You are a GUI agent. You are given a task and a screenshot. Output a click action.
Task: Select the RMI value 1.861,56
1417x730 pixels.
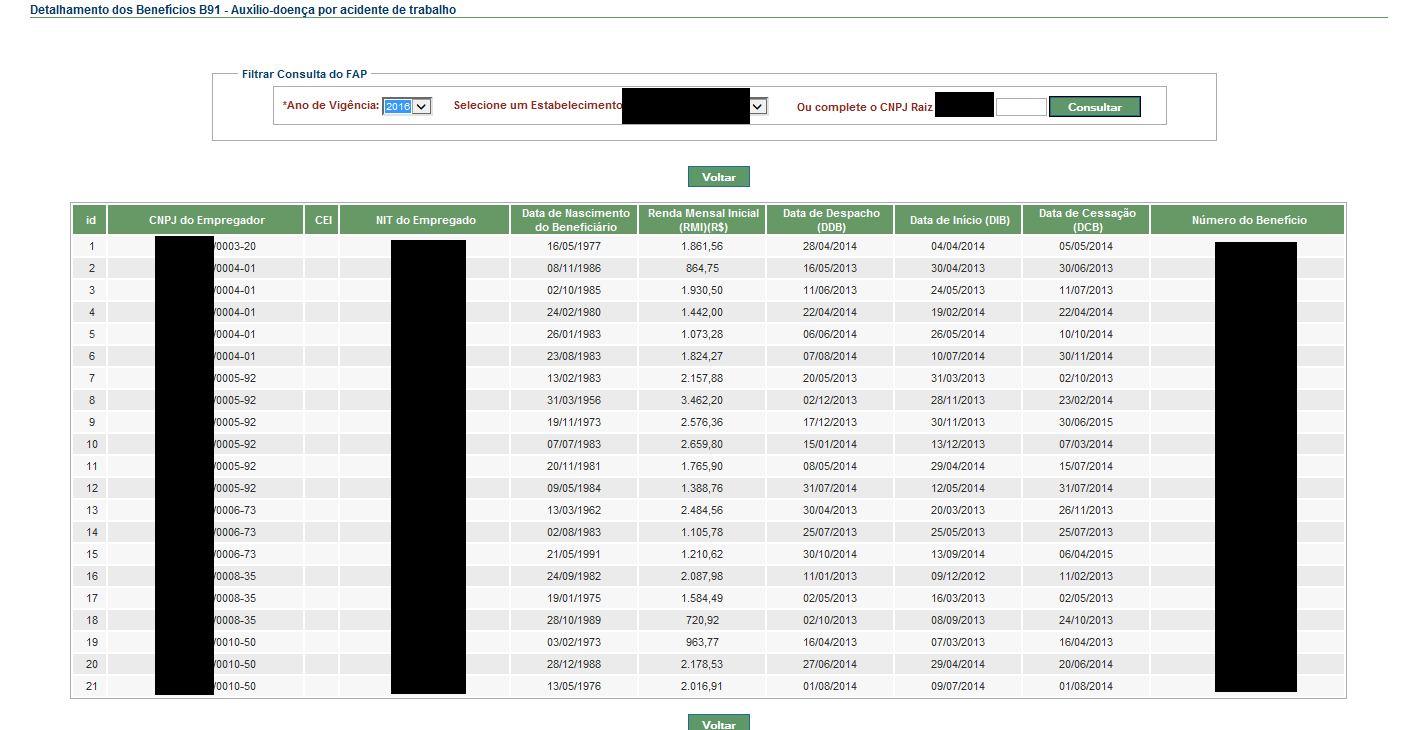pos(702,246)
